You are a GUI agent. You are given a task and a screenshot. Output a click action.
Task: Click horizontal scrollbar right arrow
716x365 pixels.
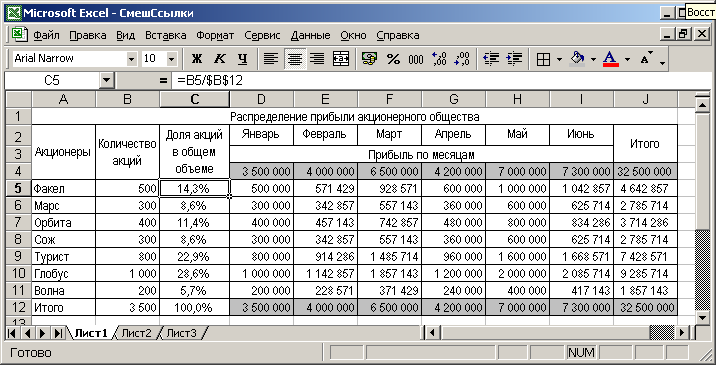point(683,333)
